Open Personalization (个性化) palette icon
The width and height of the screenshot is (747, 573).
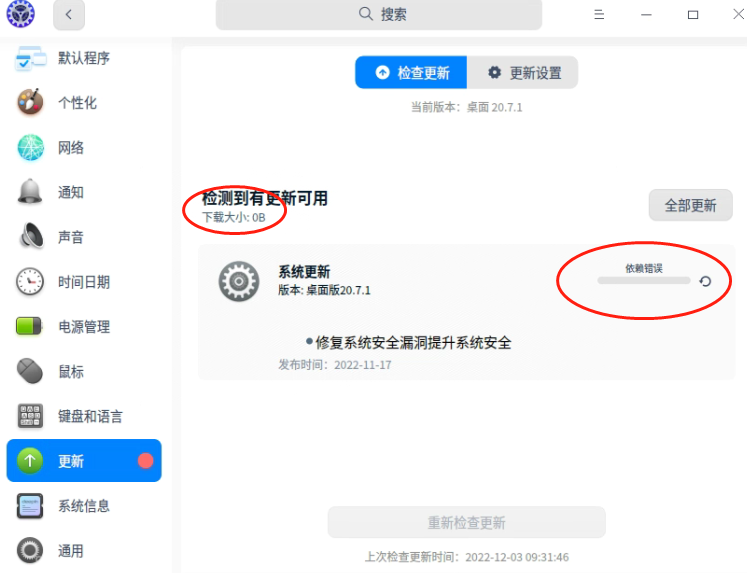30,102
